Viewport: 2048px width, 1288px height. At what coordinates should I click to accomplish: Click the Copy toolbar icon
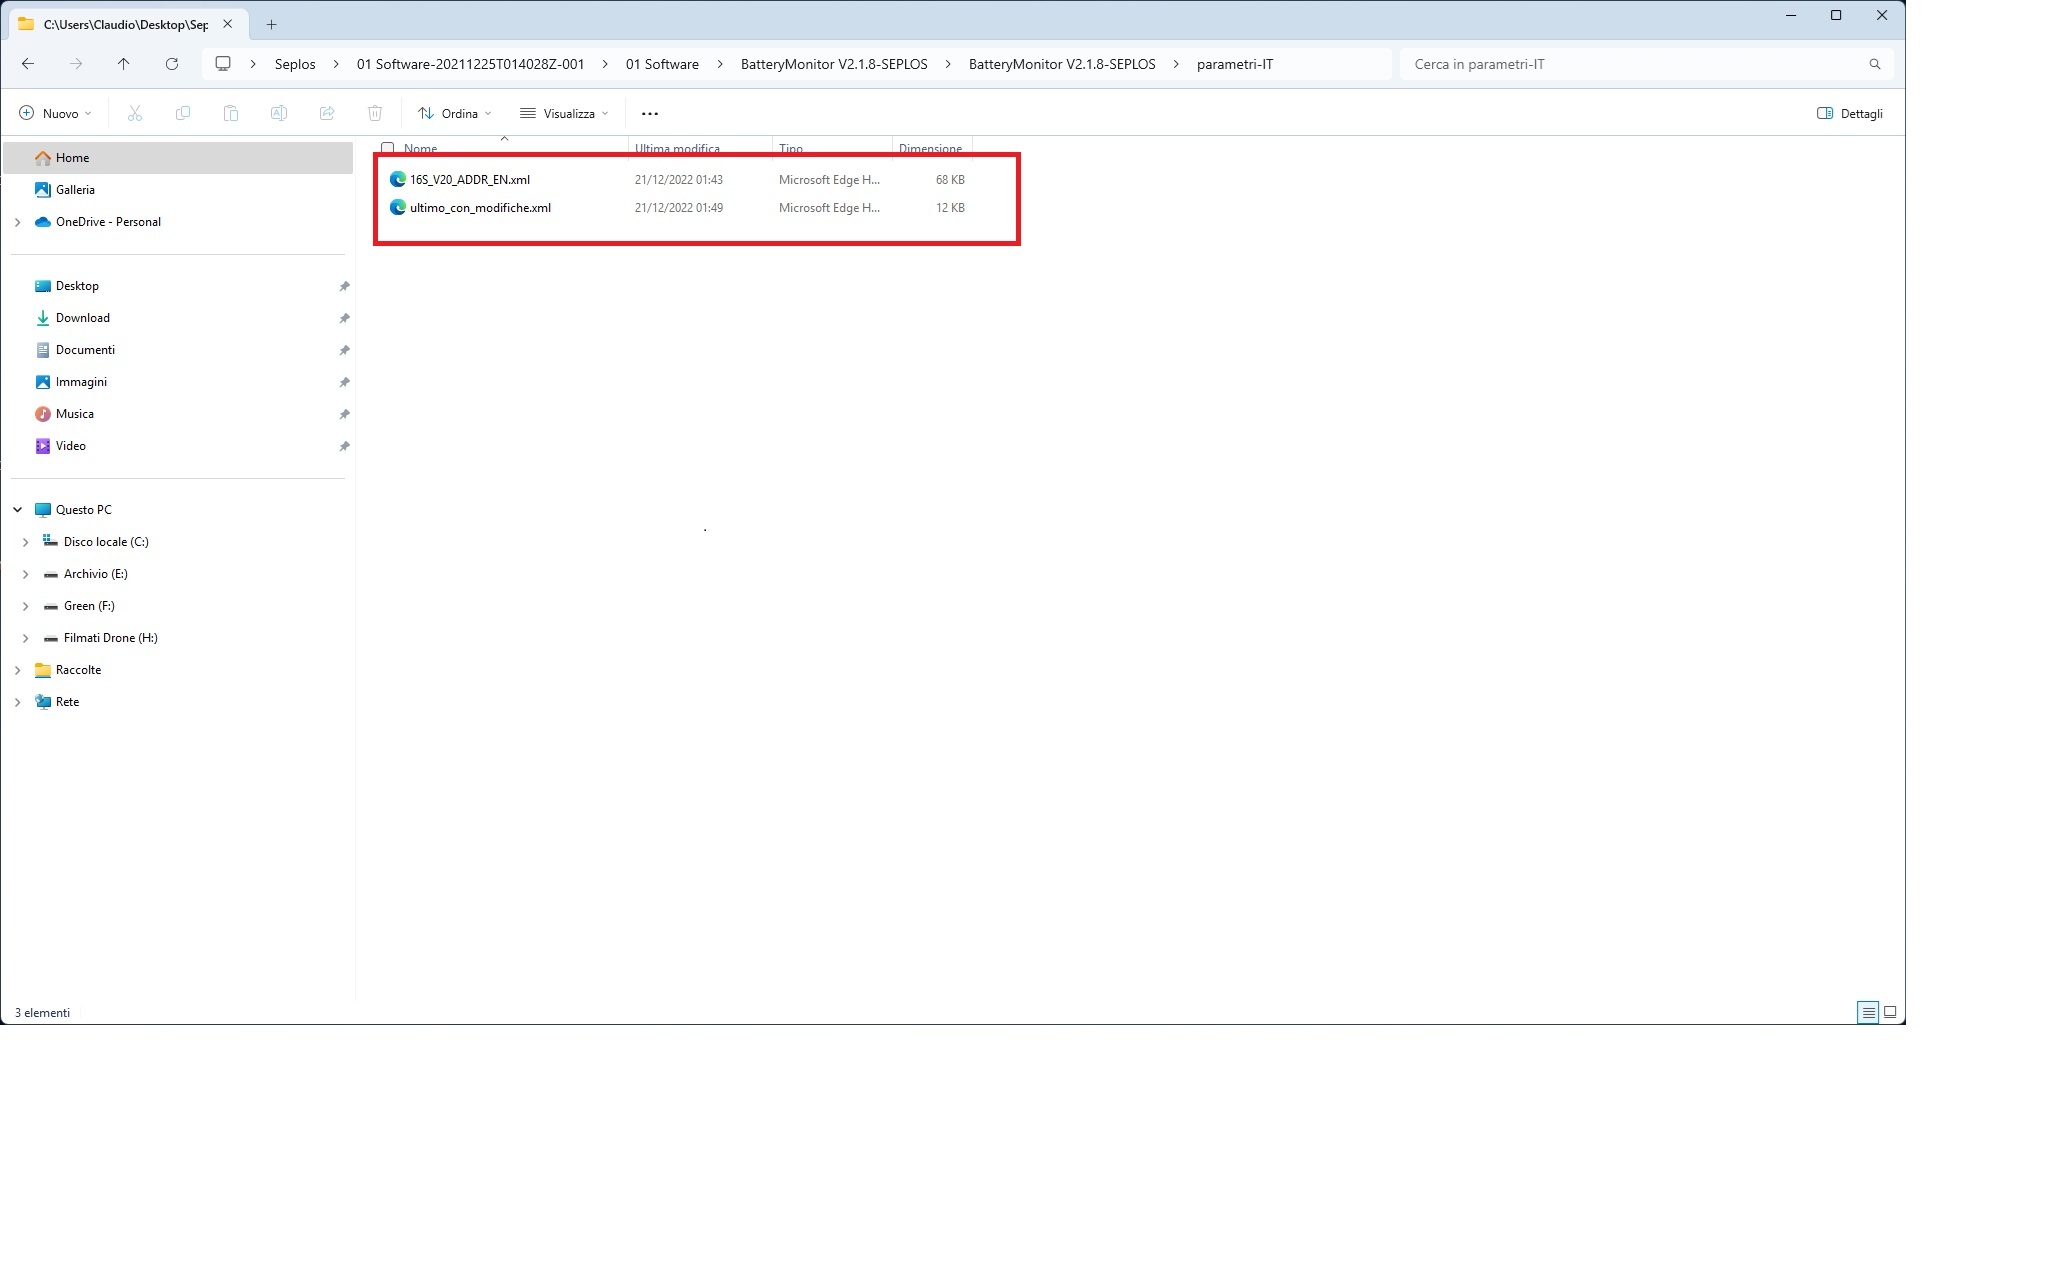(x=183, y=113)
